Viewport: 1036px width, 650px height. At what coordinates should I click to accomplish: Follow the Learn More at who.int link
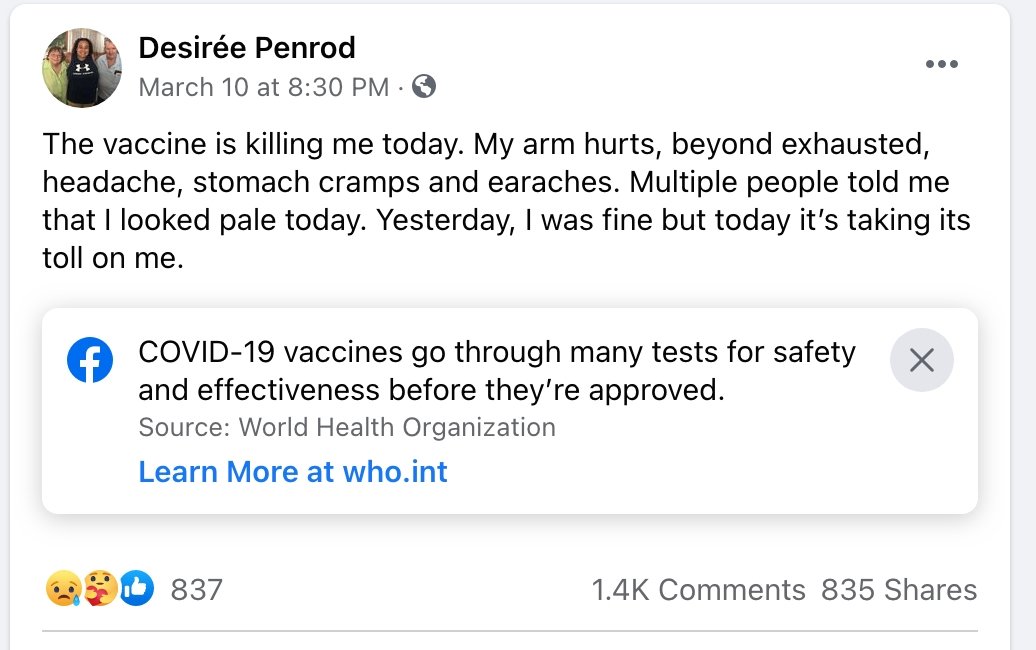click(x=293, y=472)
